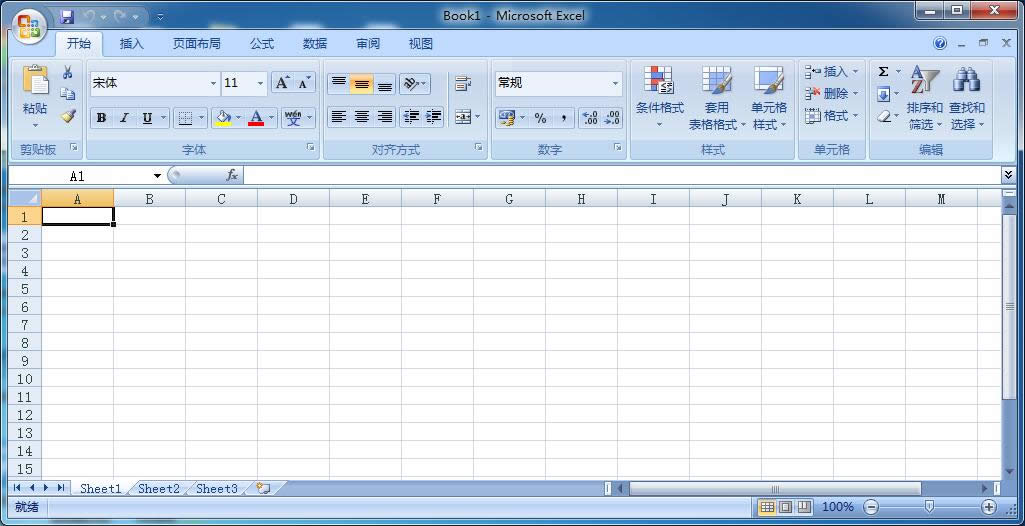The height and width of the screenshot is (526, 1025).
Task: Decrease font size with the small A
Action: (x=303, y=83)
